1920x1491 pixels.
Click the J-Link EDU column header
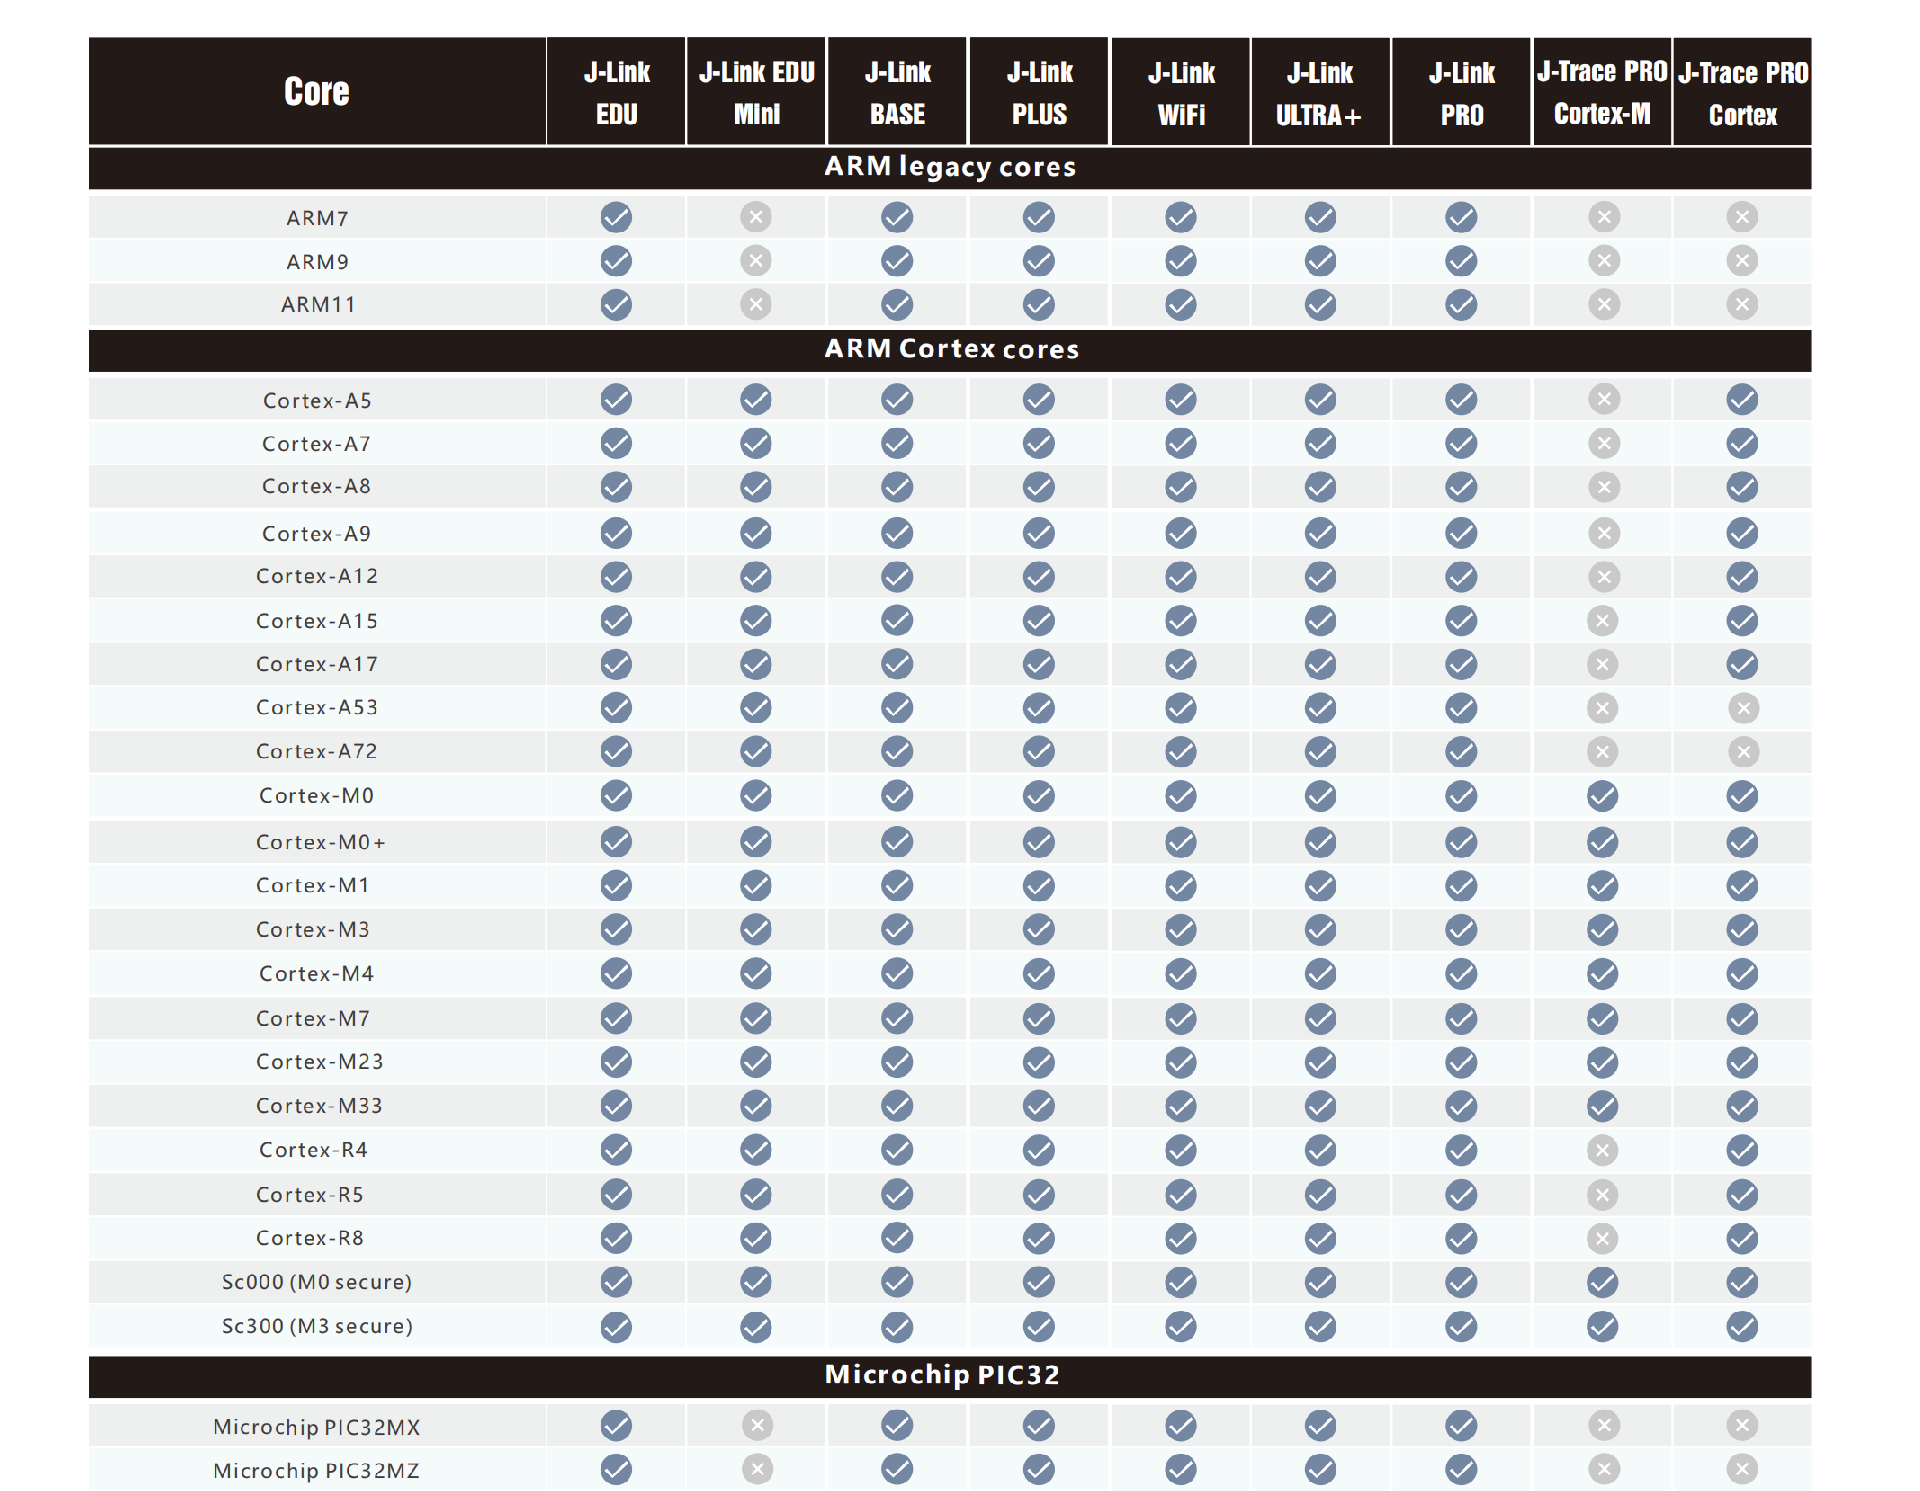pyautogui.click(x=617, y=92)
